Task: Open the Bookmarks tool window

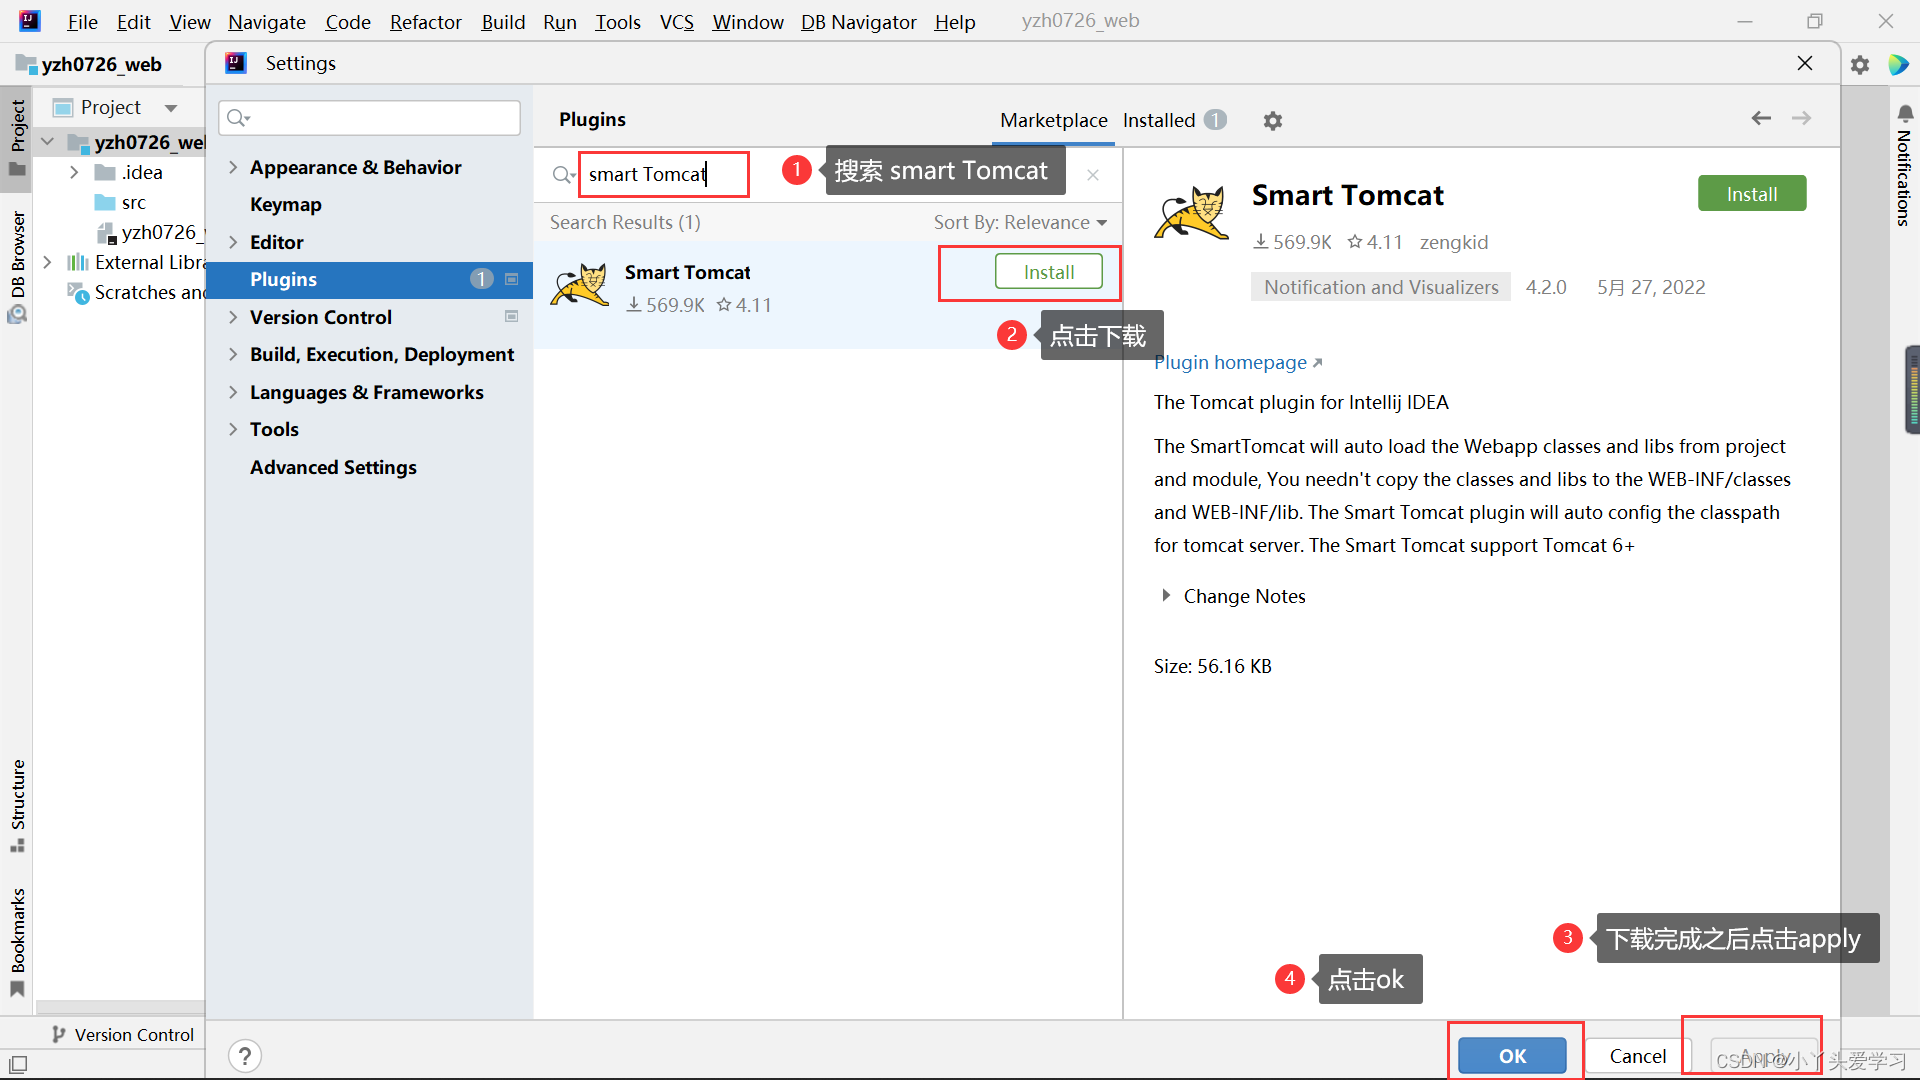Action: point(18,942)
